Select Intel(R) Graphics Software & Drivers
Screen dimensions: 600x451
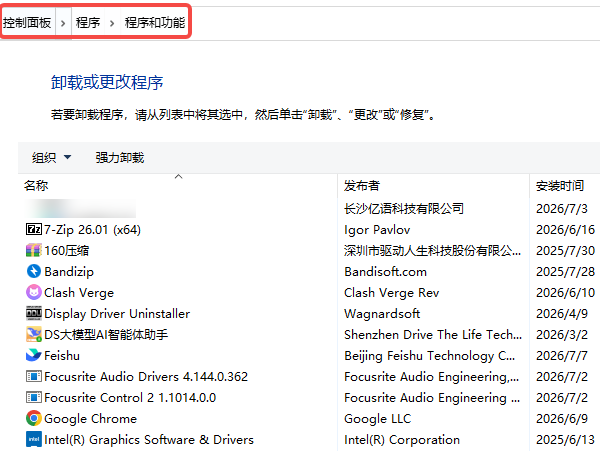pyautogui.click(x=149, y=440)
